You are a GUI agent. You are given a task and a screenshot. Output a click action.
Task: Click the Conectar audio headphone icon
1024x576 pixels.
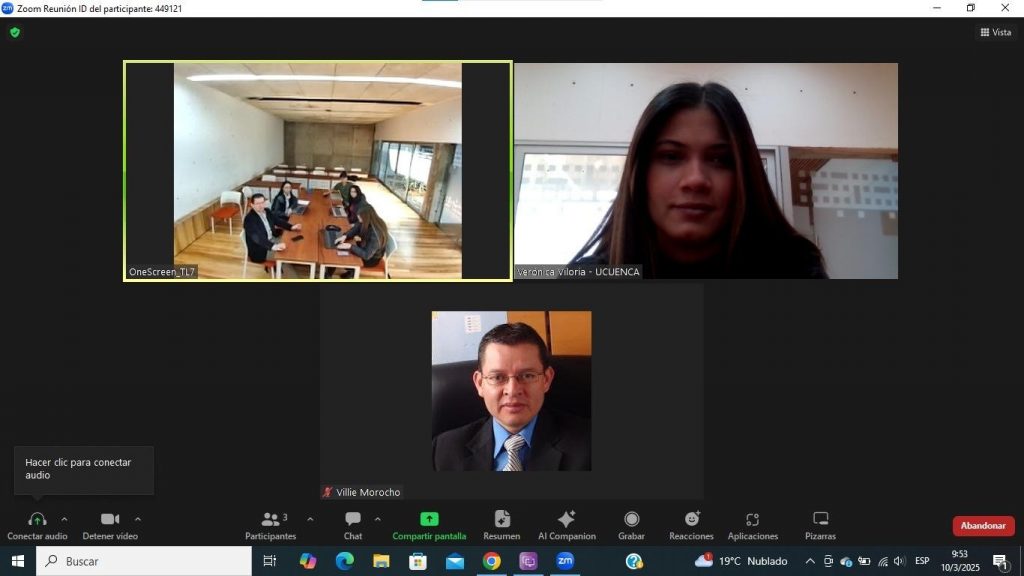[37, 520]
